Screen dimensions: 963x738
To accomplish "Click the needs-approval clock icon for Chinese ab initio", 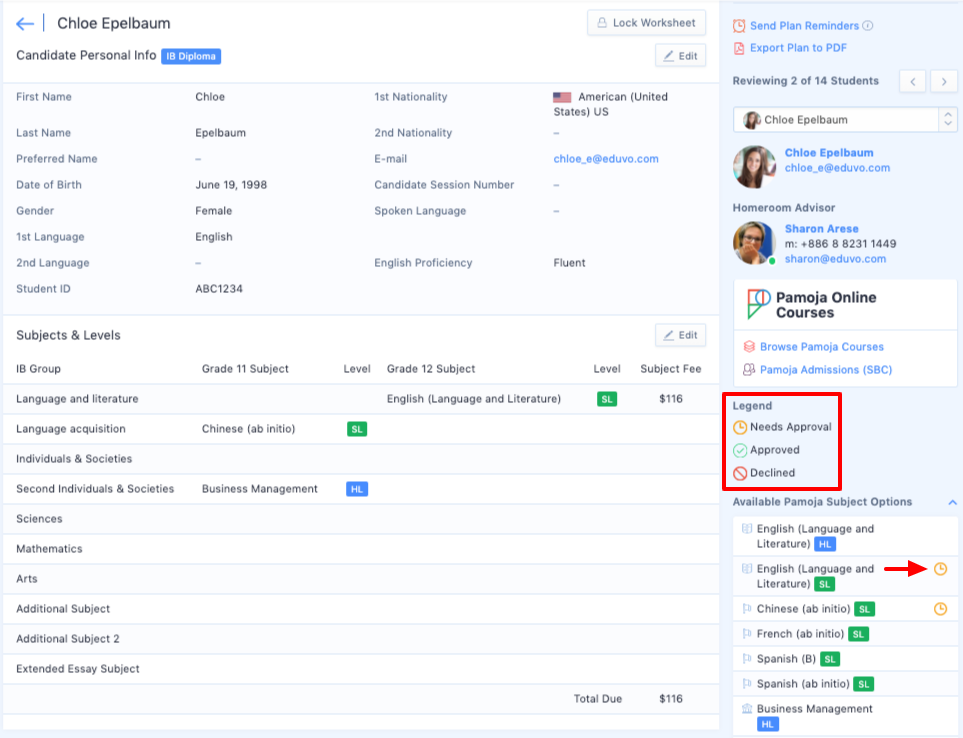I will (x=940, y=609).
